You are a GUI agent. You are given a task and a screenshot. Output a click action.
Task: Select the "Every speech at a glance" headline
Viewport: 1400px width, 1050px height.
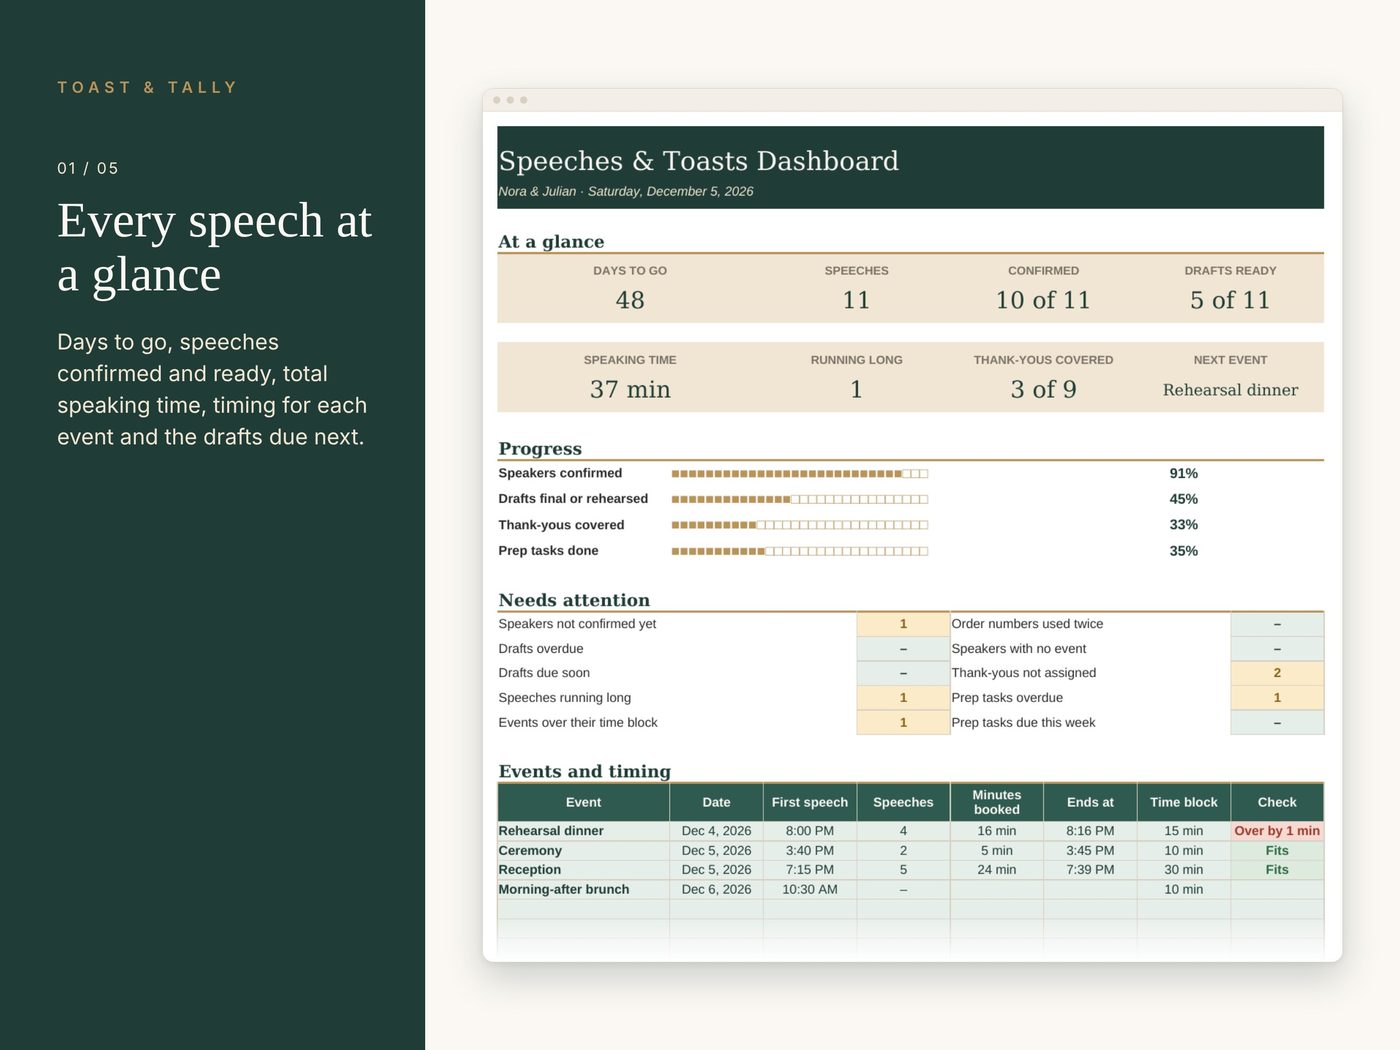pyautogui.click(x=215, y=247)
